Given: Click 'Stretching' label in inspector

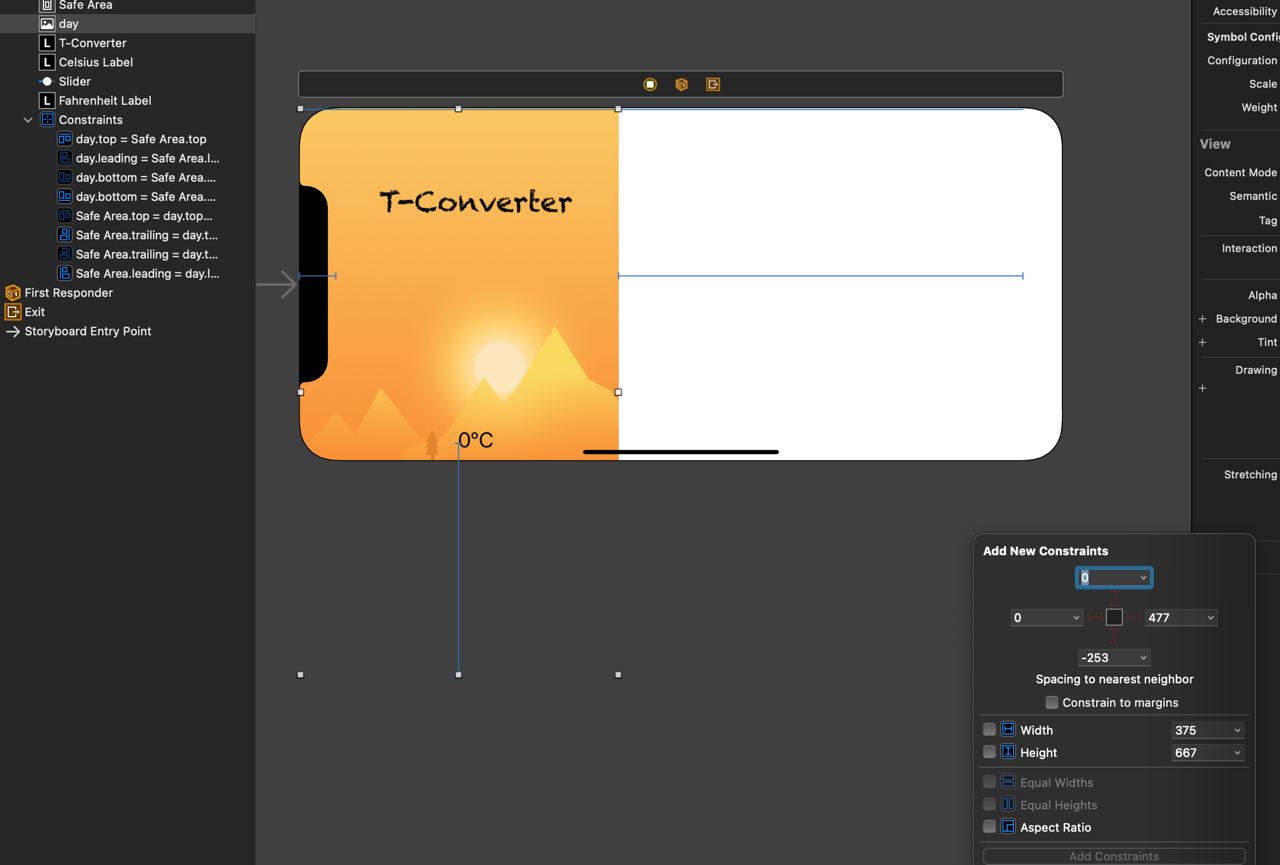Looking at the screenshot, I should [1250, 474].
